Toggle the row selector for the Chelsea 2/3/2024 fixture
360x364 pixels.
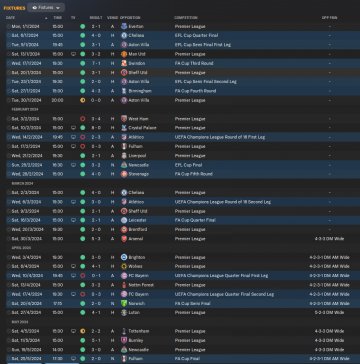click(x=8, y=193)
